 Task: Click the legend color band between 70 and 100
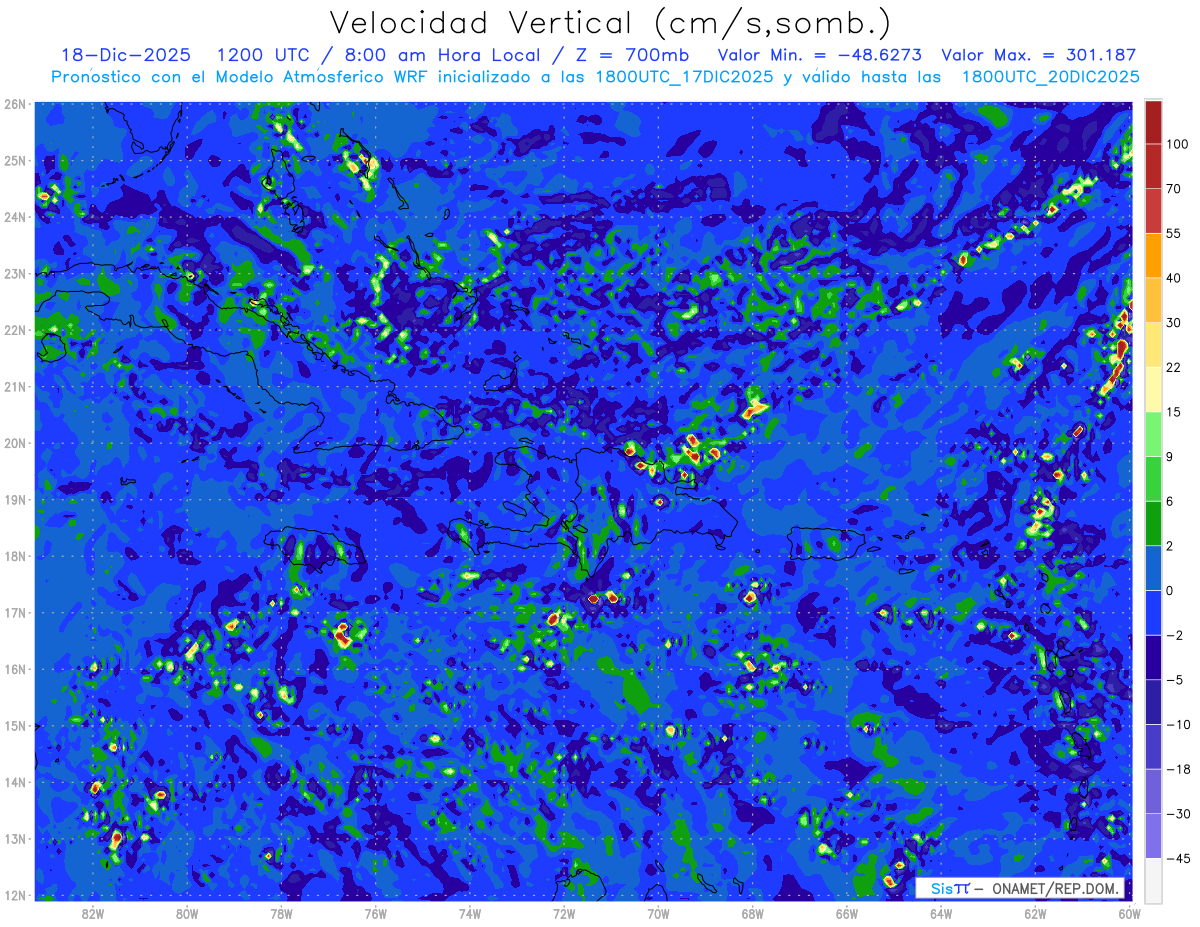(1153, 166)
